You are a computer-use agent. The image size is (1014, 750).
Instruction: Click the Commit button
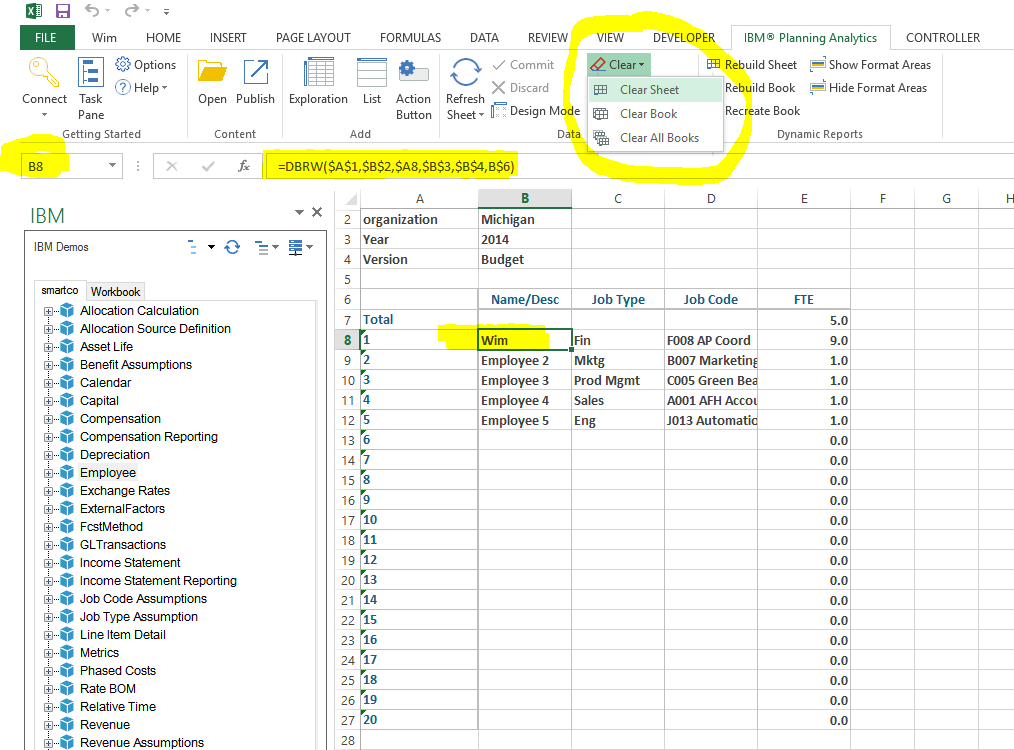click(x=523, y=65)
